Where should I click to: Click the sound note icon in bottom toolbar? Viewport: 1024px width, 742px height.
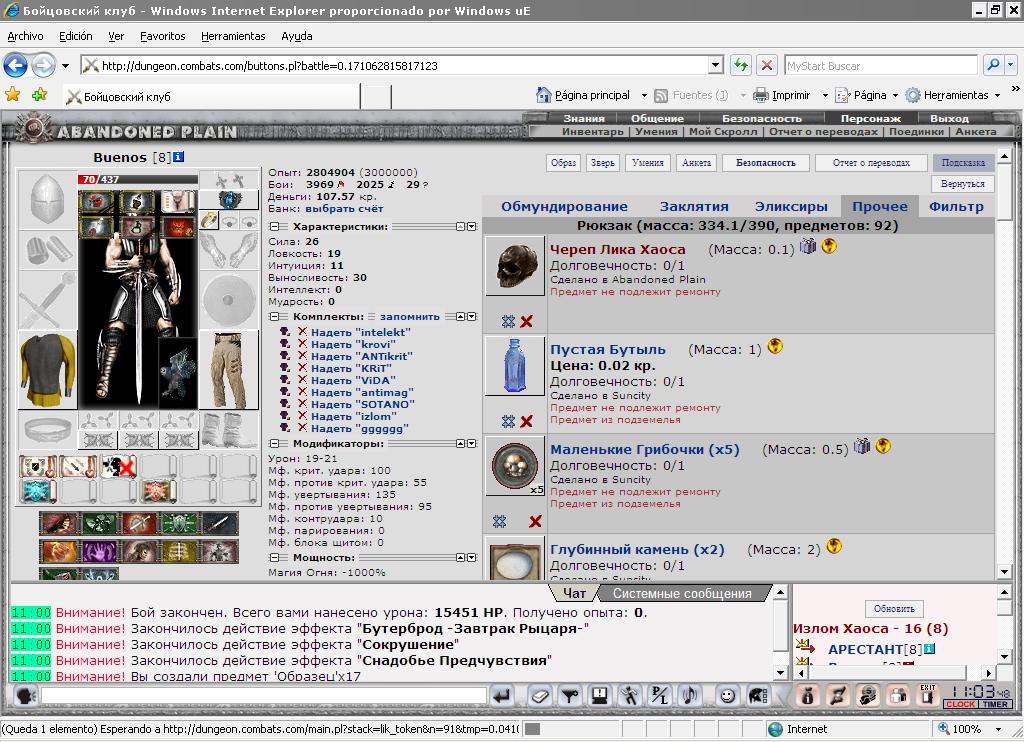(690, 696)
